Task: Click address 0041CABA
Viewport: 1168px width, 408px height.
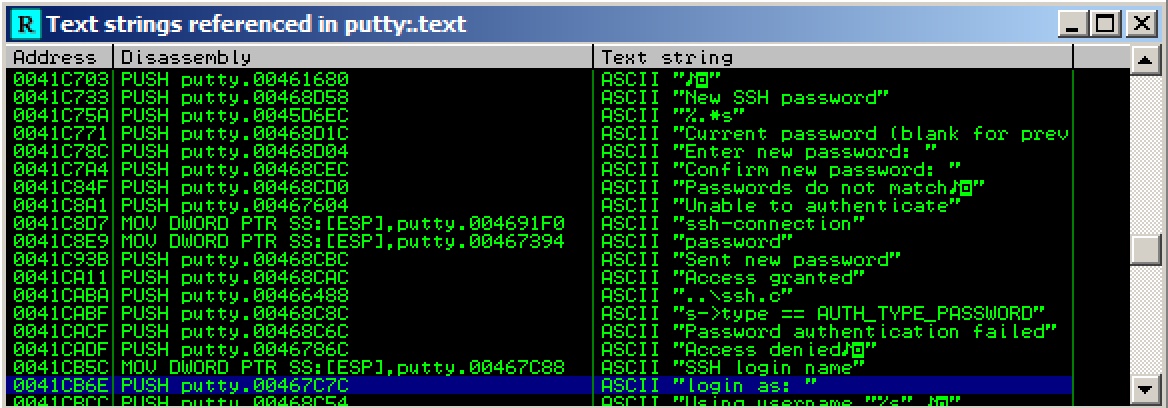Action: click(61, 296)
